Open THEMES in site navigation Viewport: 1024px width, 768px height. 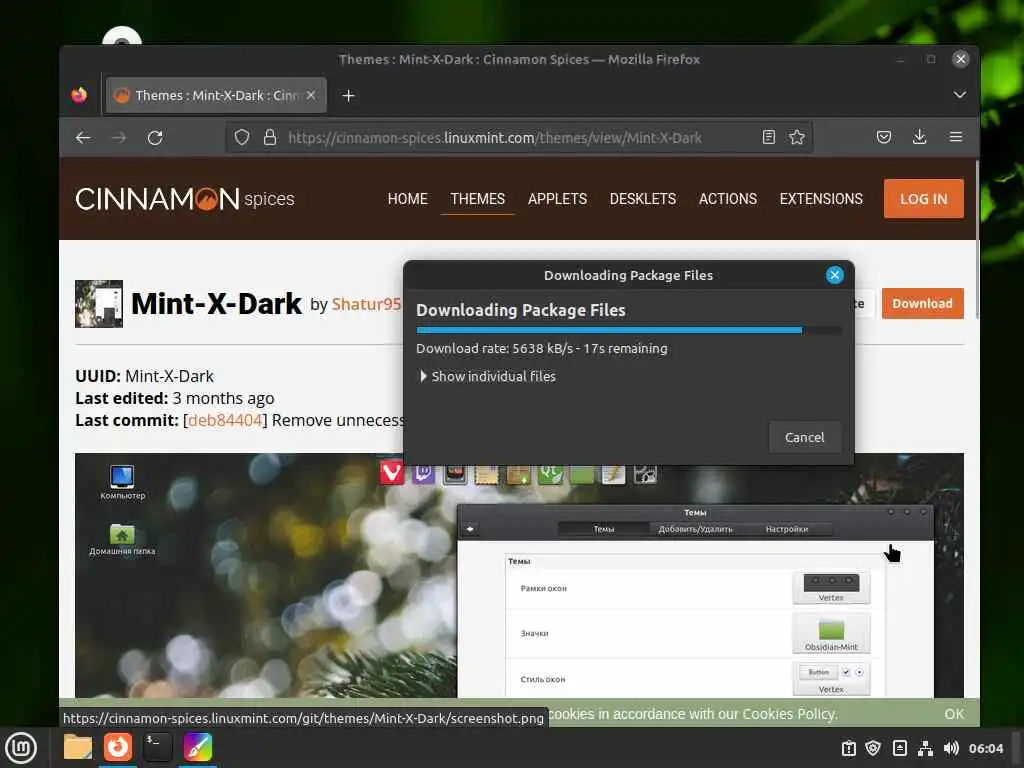coord(477,199)
